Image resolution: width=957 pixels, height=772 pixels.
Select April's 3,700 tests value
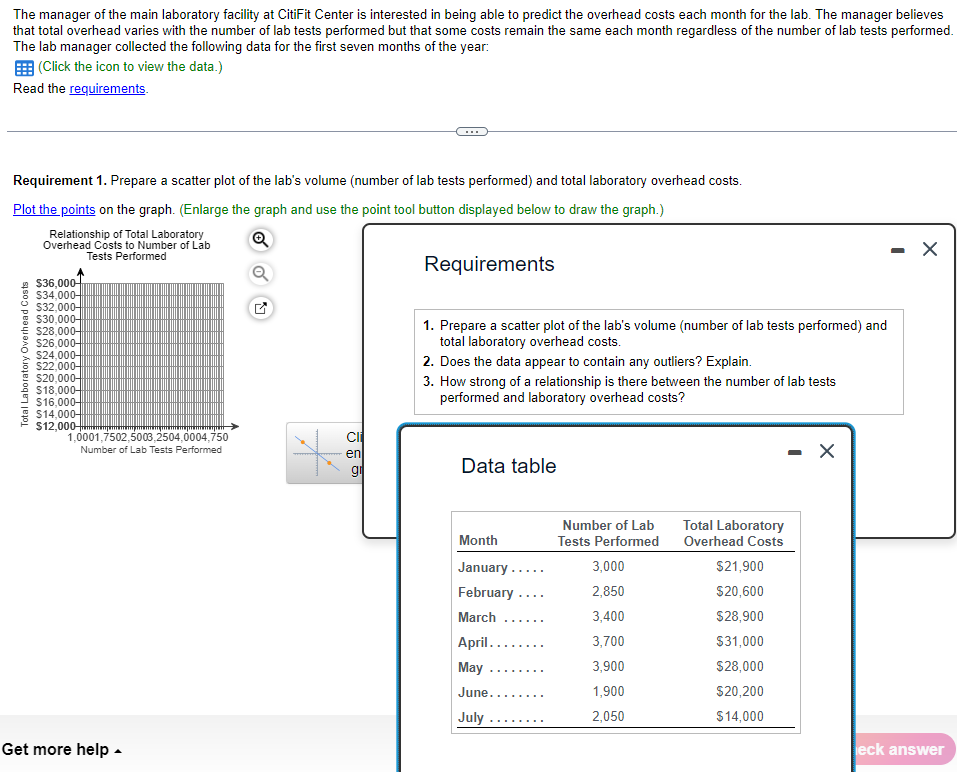[608, 641]
